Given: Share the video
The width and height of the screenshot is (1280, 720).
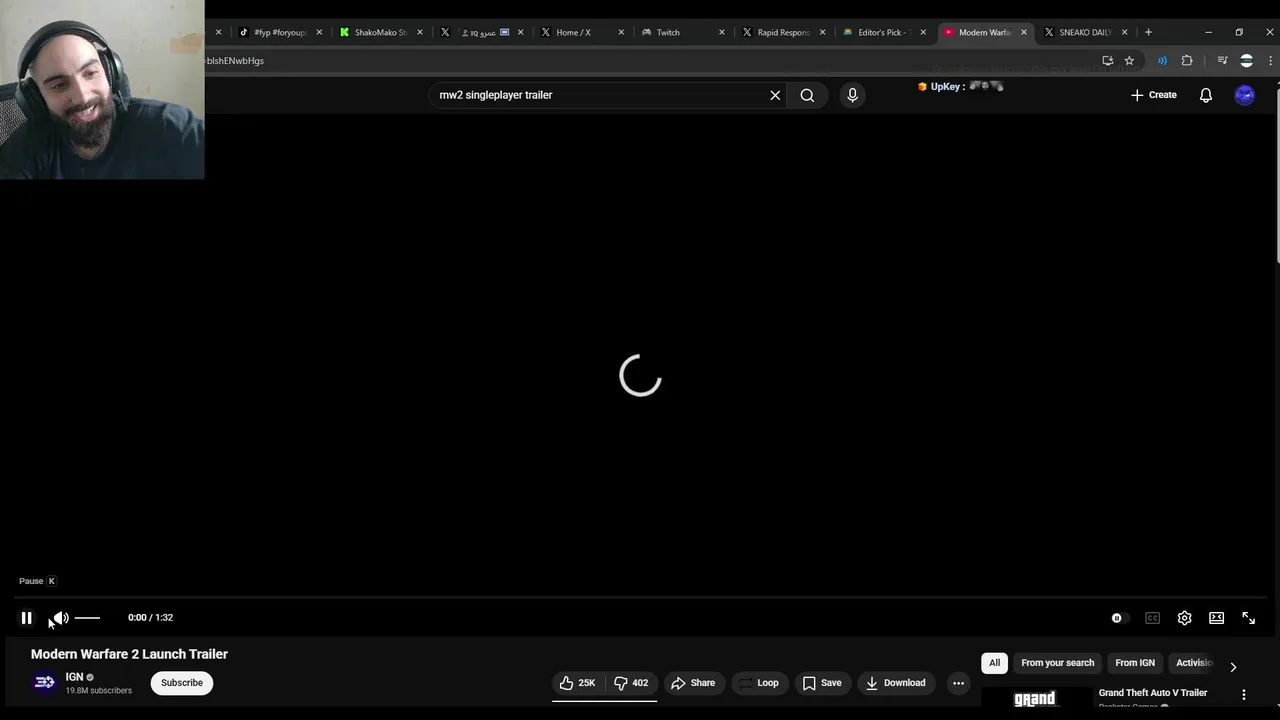Looking at the screenshot, I should (x=693, y=683).
